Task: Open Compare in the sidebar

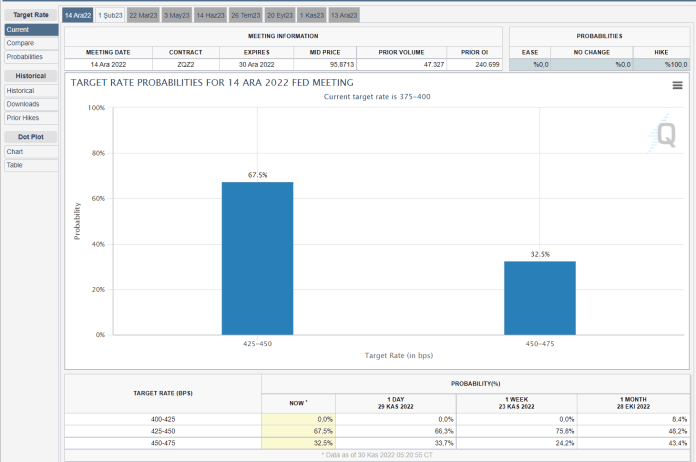Action: click(x=30, y=44)
